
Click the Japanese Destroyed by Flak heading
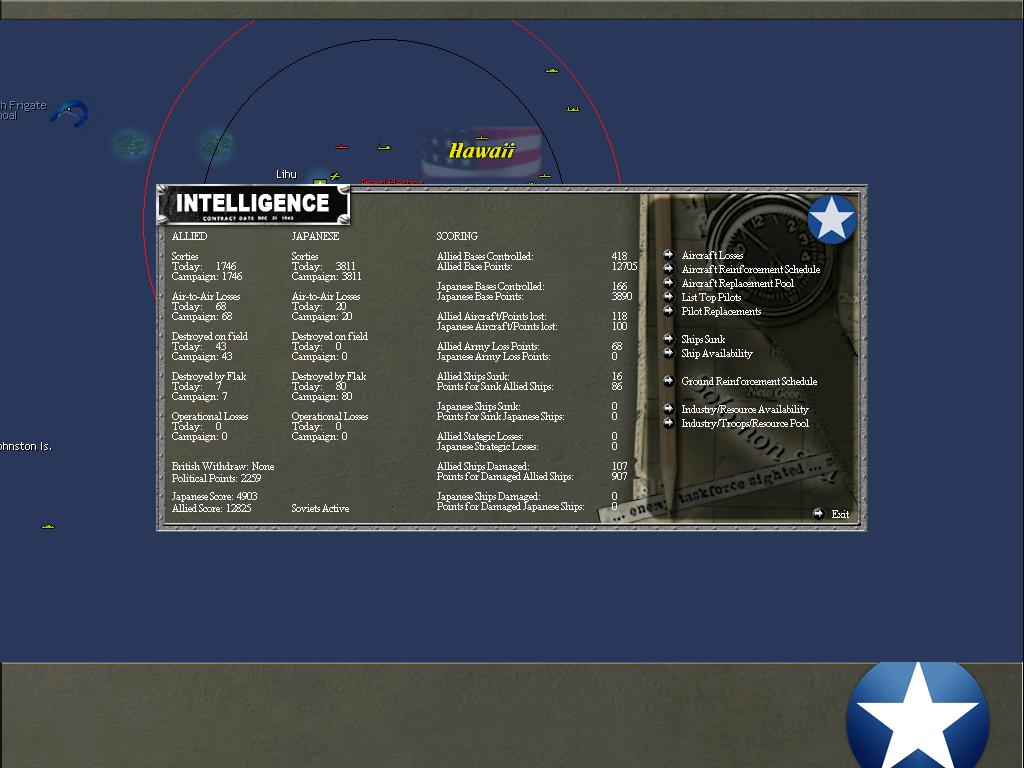328,376
